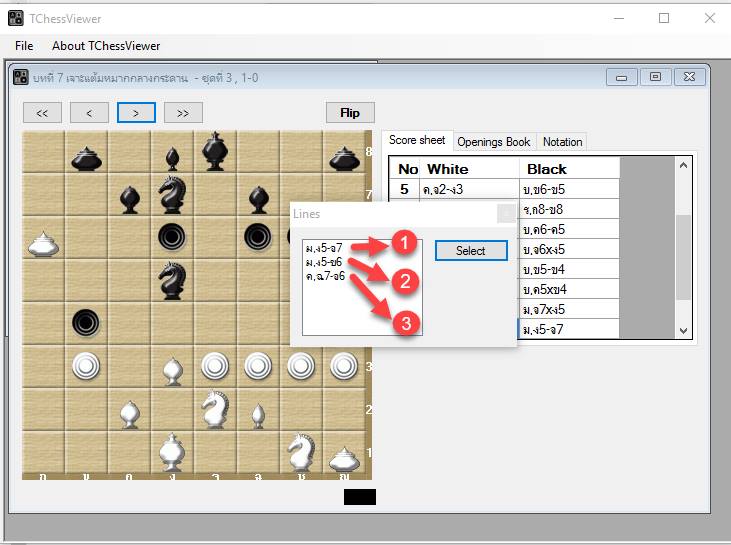Open the File menu
This screenshot has width=731, height=545.
tap(24, 46)
